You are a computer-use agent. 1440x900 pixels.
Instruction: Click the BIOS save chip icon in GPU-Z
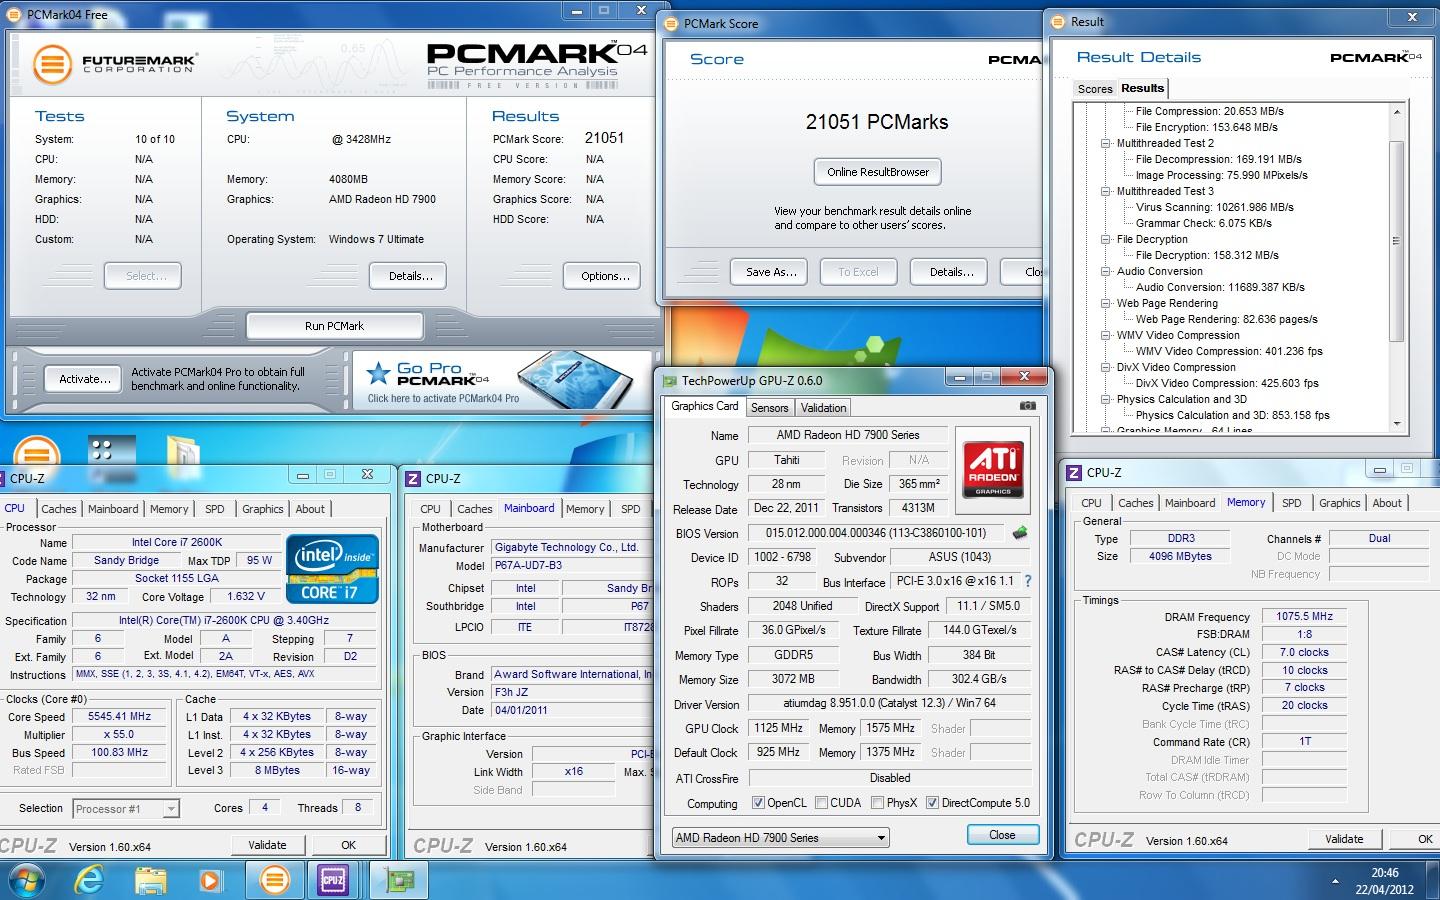[1020, 533]
